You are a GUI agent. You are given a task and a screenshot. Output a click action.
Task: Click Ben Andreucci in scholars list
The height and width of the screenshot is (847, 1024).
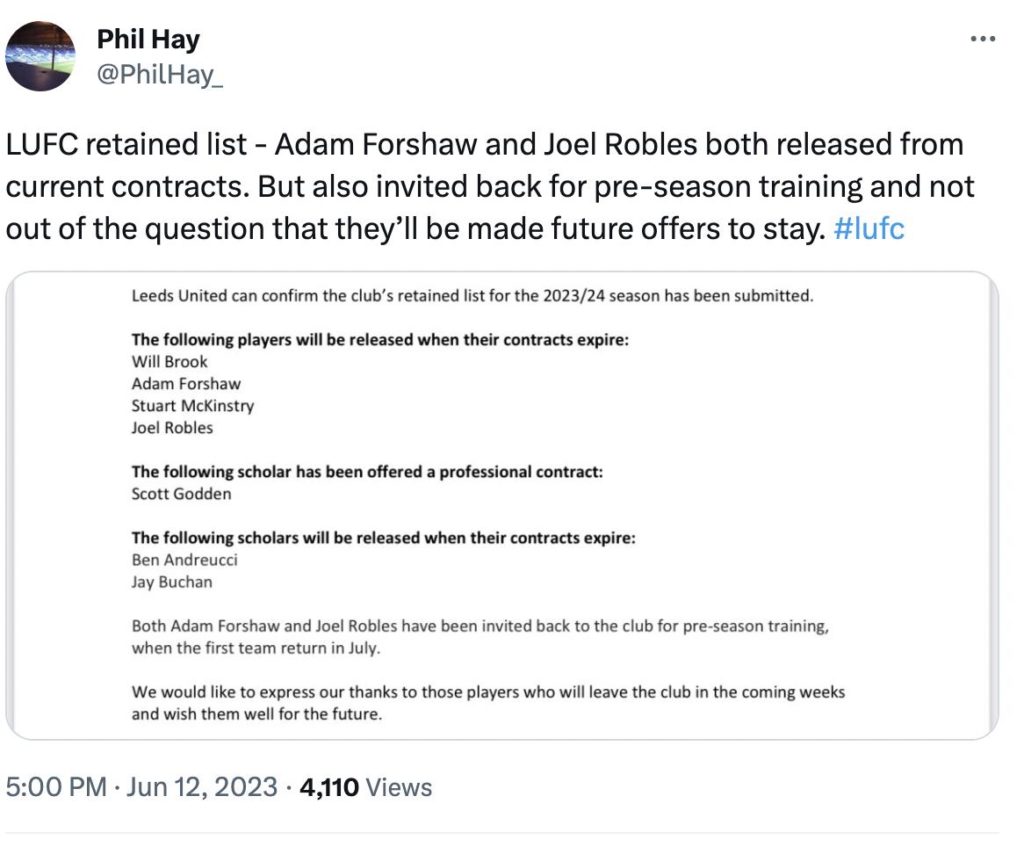[184, 560]
